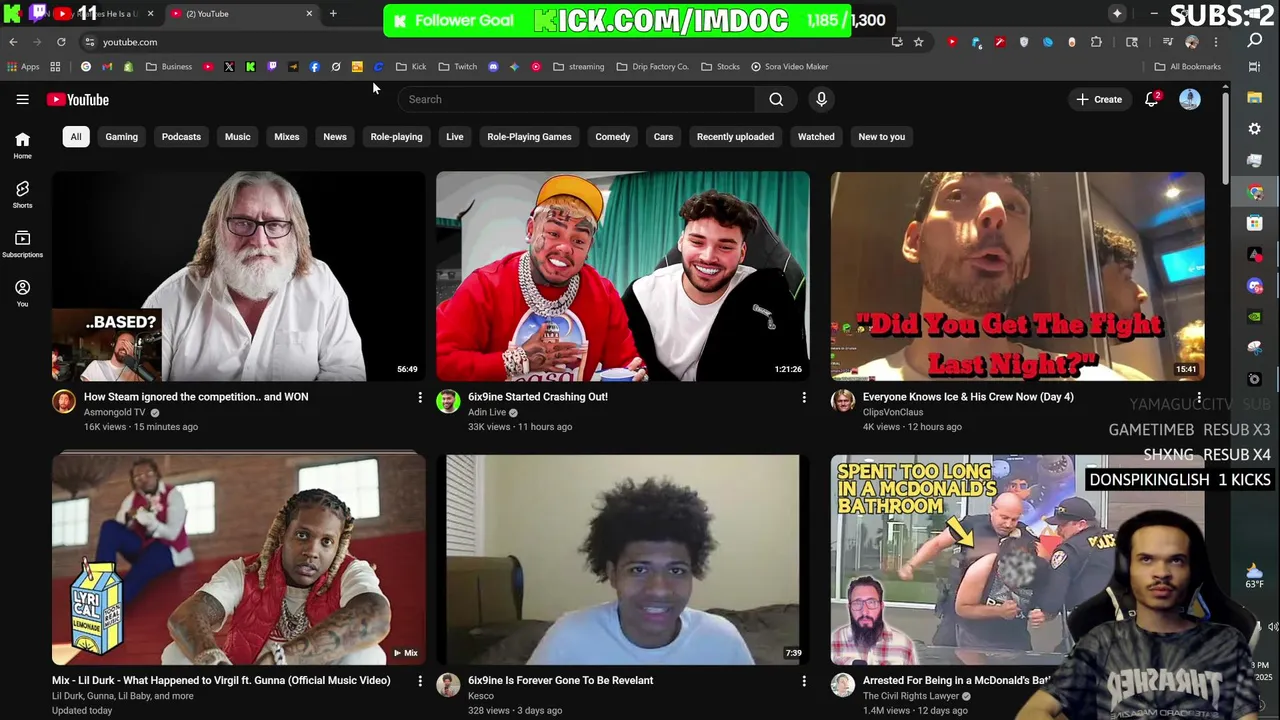Open Adin Live channel link

487,412
